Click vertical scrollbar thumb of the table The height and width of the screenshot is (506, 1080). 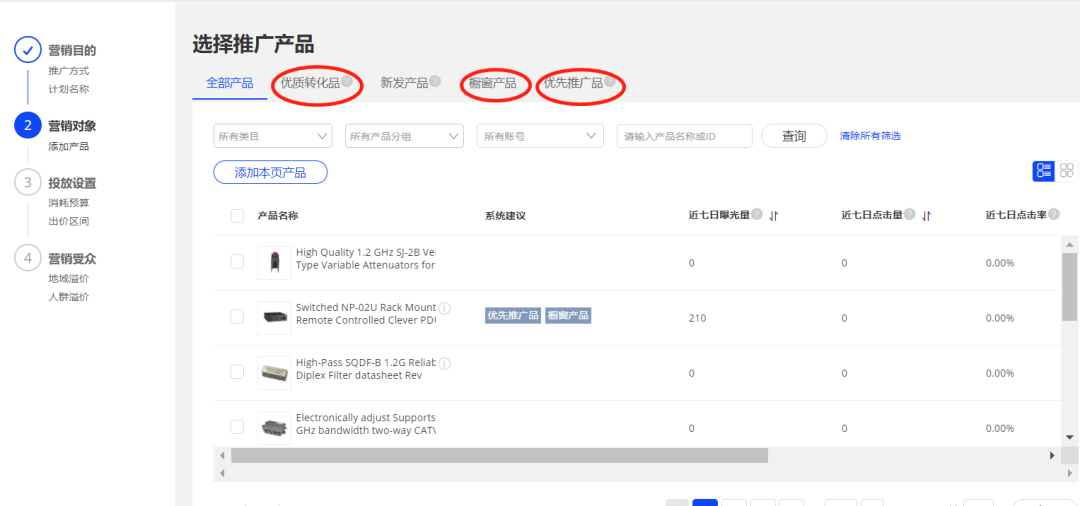tap(1069, 288)
